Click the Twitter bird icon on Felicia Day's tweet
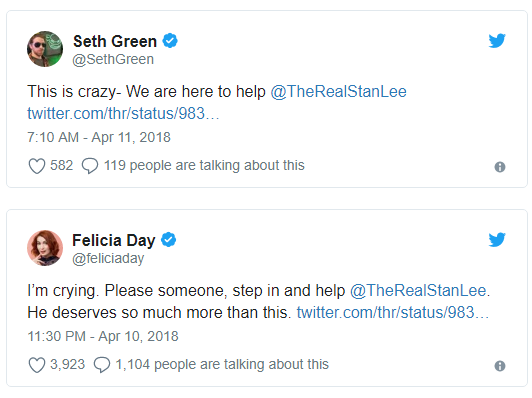The image size is (532, 398). pyautogui.click(x=497, y=240)
